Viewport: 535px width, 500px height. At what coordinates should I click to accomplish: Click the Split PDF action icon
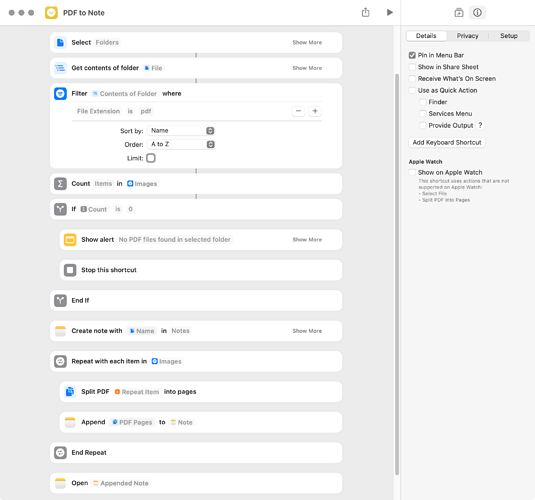tap(70, 391)
